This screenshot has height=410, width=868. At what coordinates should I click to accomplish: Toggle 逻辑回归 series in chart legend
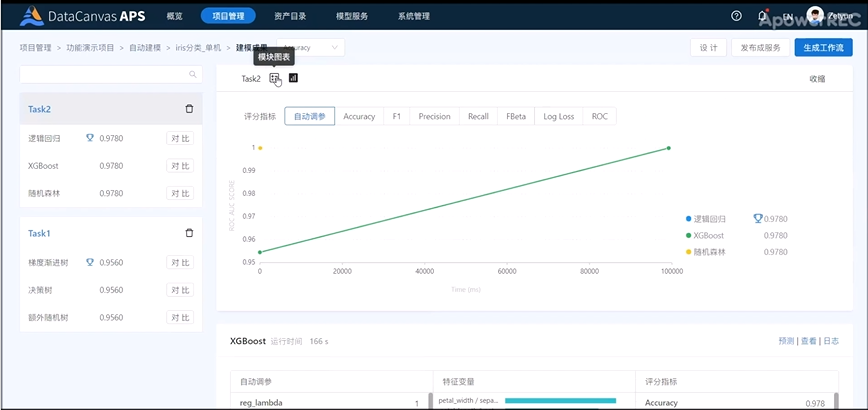pos(710,218)
